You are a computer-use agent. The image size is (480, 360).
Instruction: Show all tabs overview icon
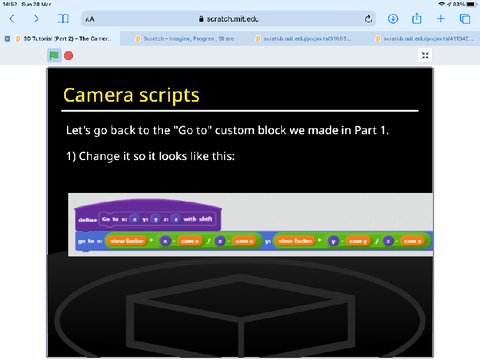465,19
